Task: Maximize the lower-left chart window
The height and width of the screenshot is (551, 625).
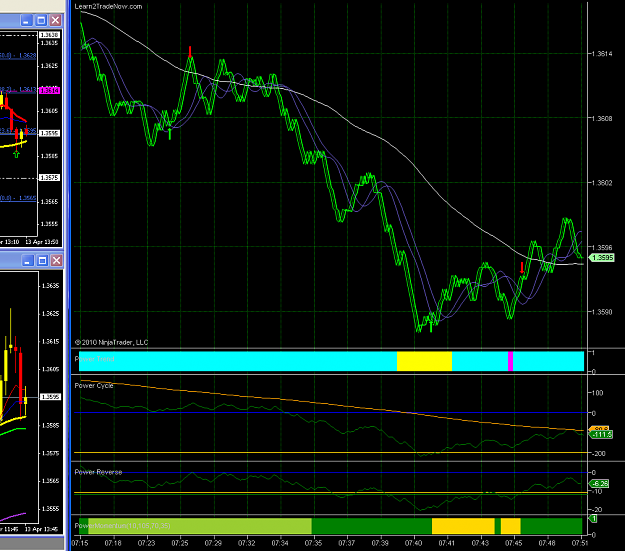Action: tap(42, 261)
